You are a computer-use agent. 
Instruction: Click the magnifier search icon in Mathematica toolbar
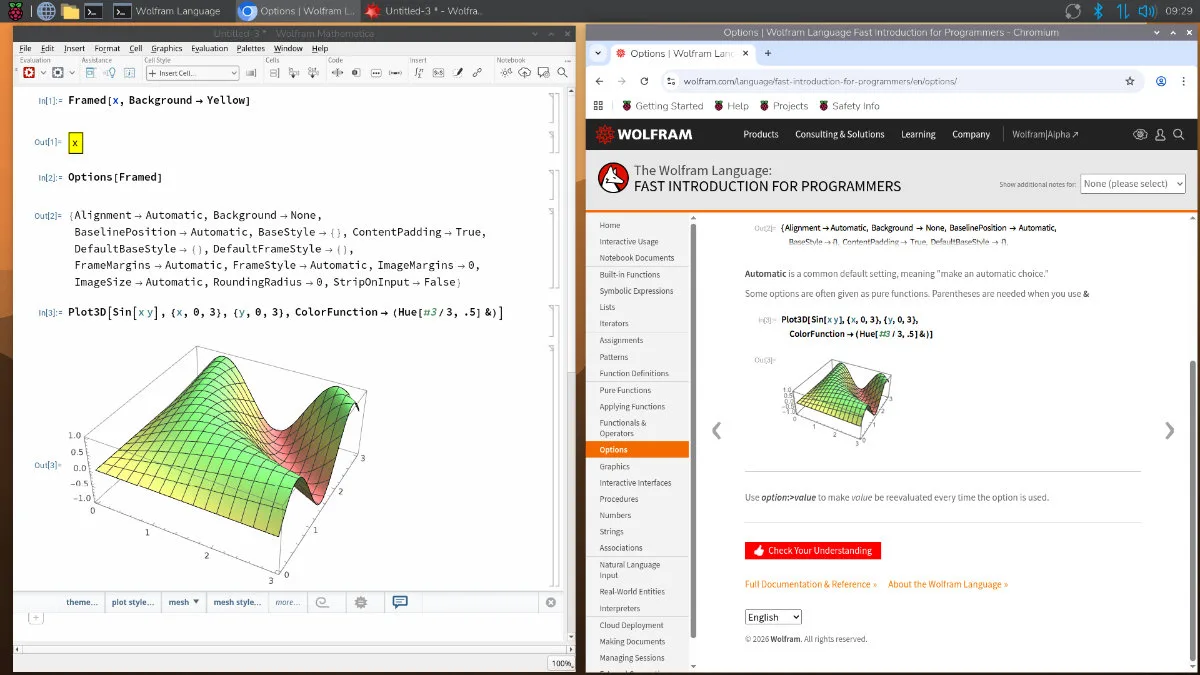pyautogui.click(x=543, y=73)
